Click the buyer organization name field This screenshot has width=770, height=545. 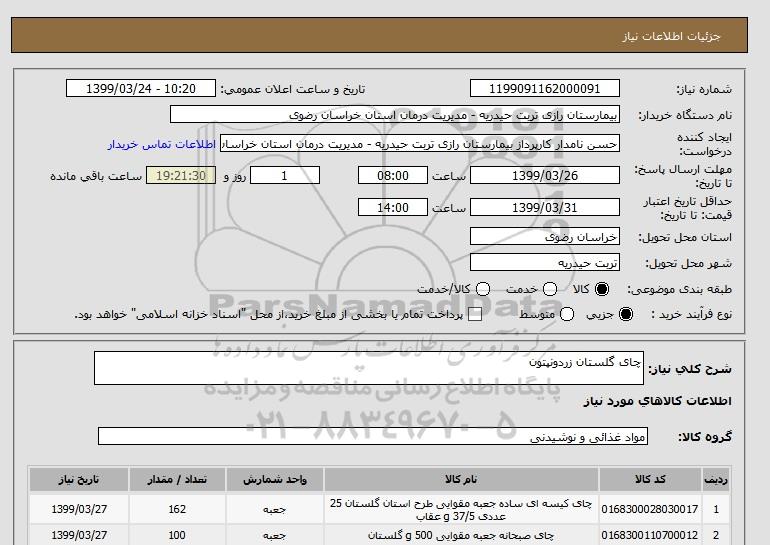(395, 114)
